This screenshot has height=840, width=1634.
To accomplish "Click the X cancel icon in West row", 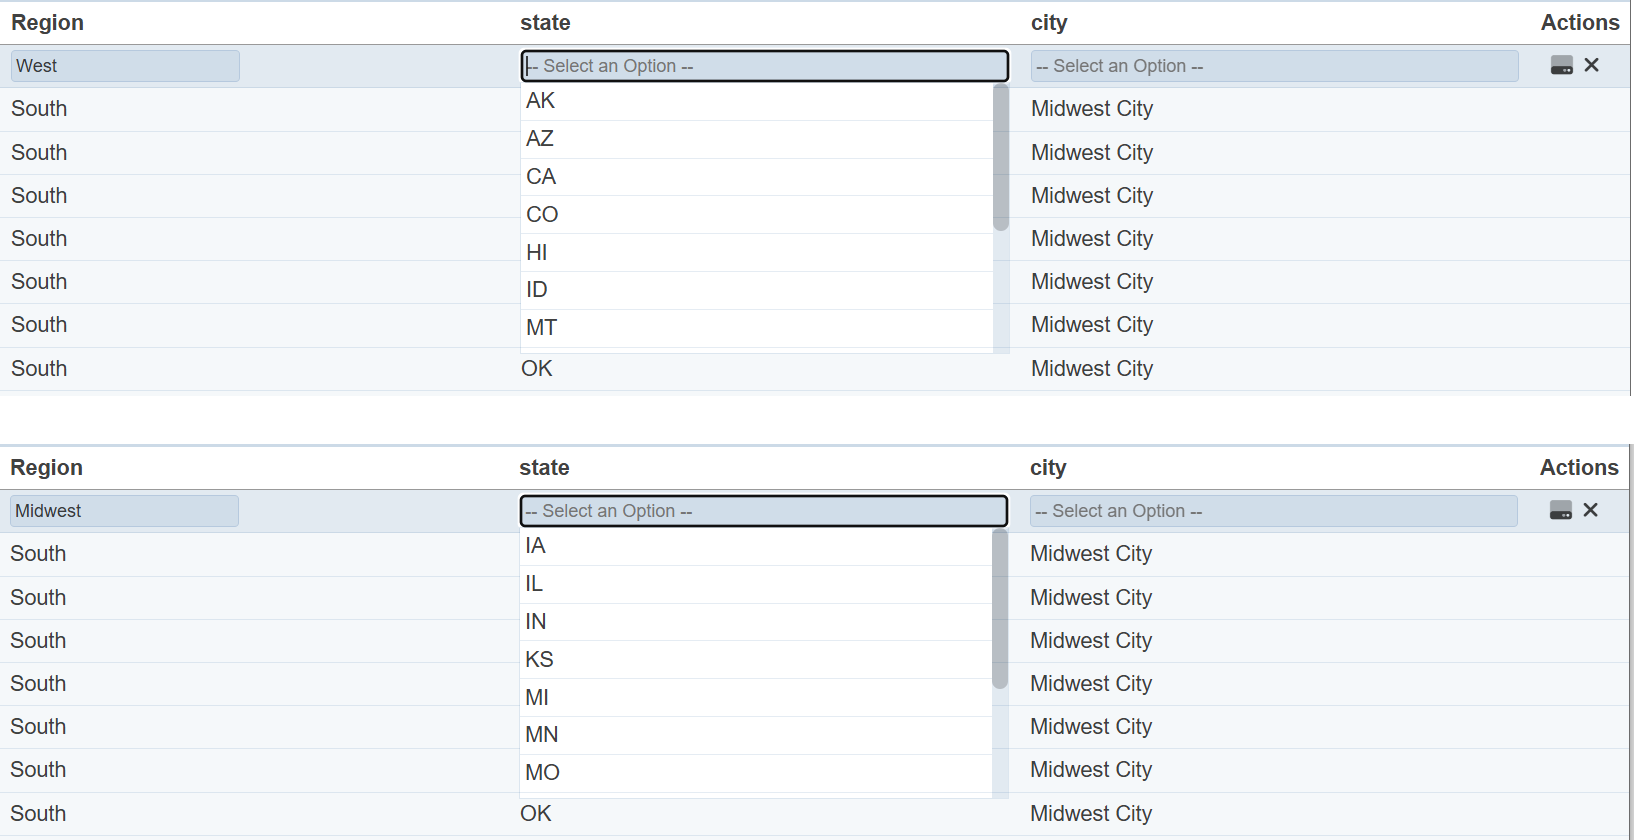I will pos(1592,65).
